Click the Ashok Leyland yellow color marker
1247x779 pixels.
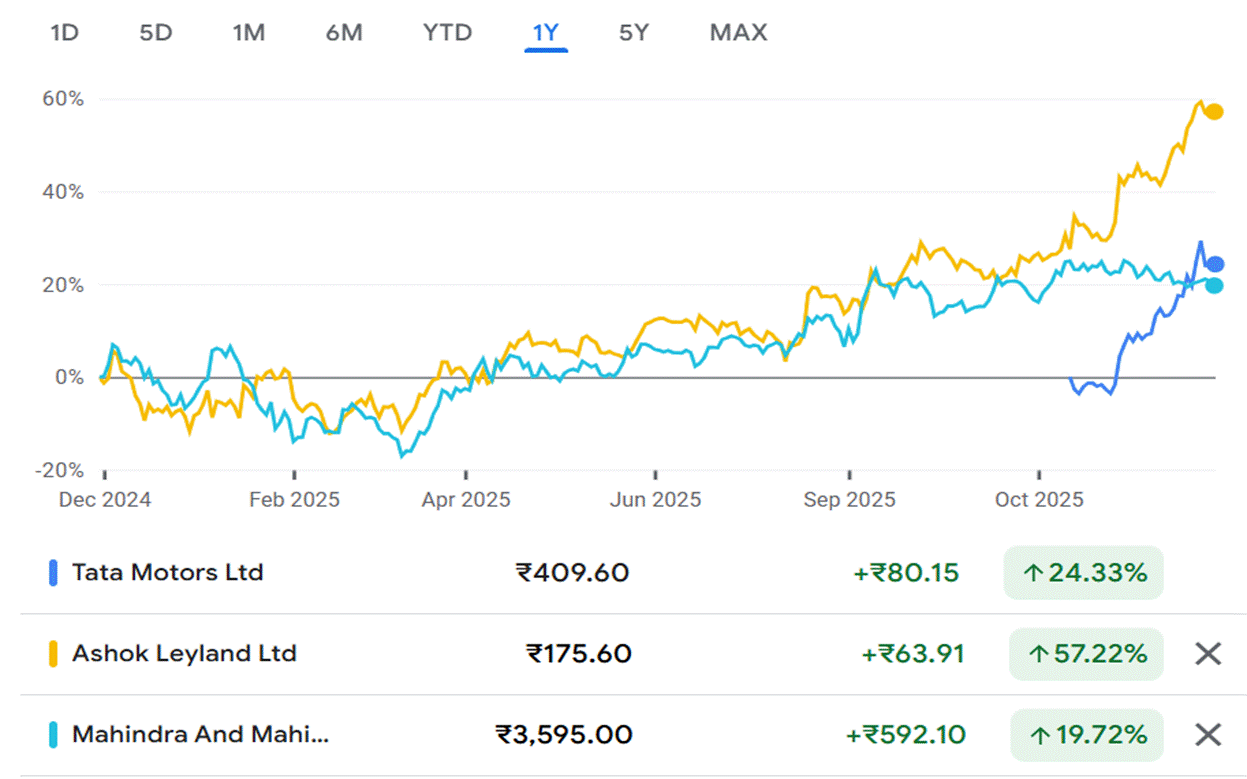[53, 654]
